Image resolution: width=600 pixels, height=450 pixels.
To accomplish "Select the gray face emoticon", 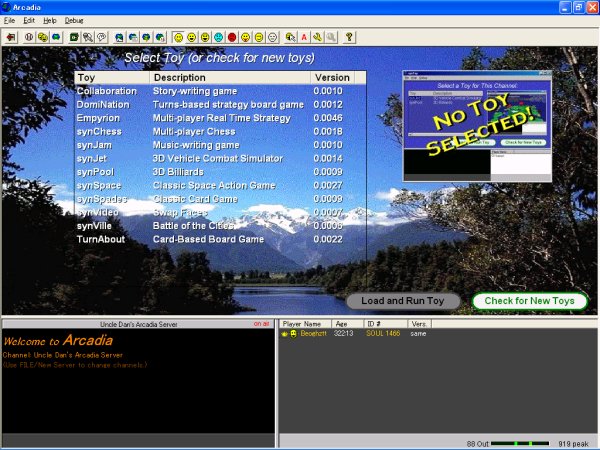I will click(x=272, y=37).
